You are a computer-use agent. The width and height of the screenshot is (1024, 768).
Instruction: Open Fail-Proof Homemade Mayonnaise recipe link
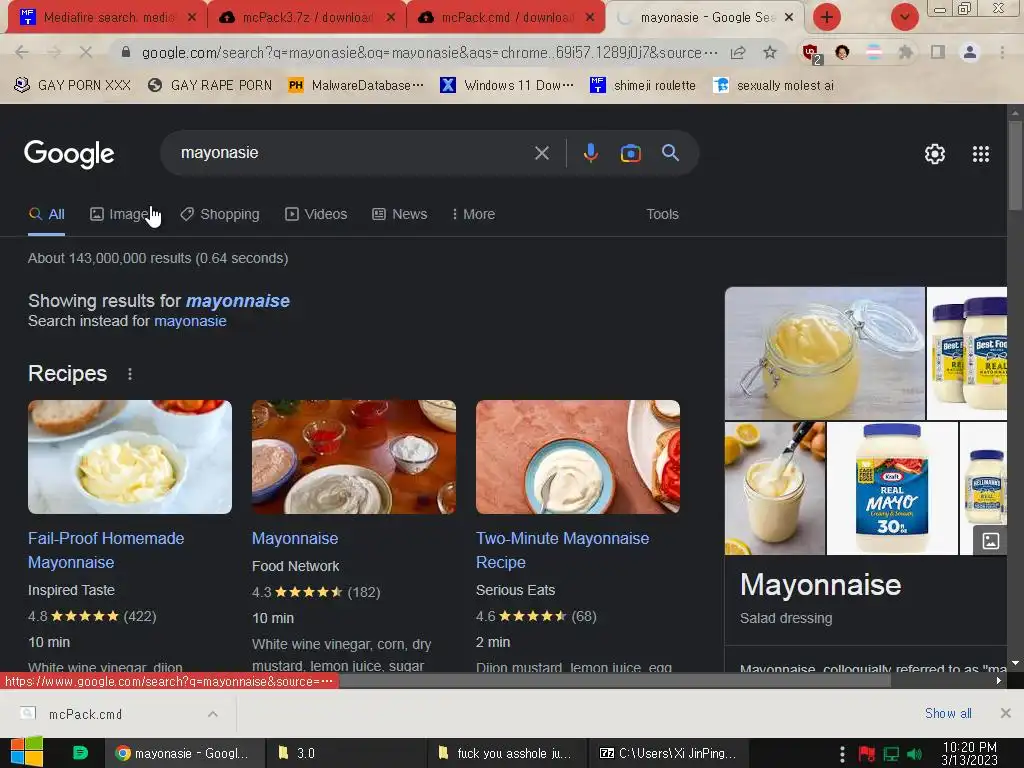[106, 550]
